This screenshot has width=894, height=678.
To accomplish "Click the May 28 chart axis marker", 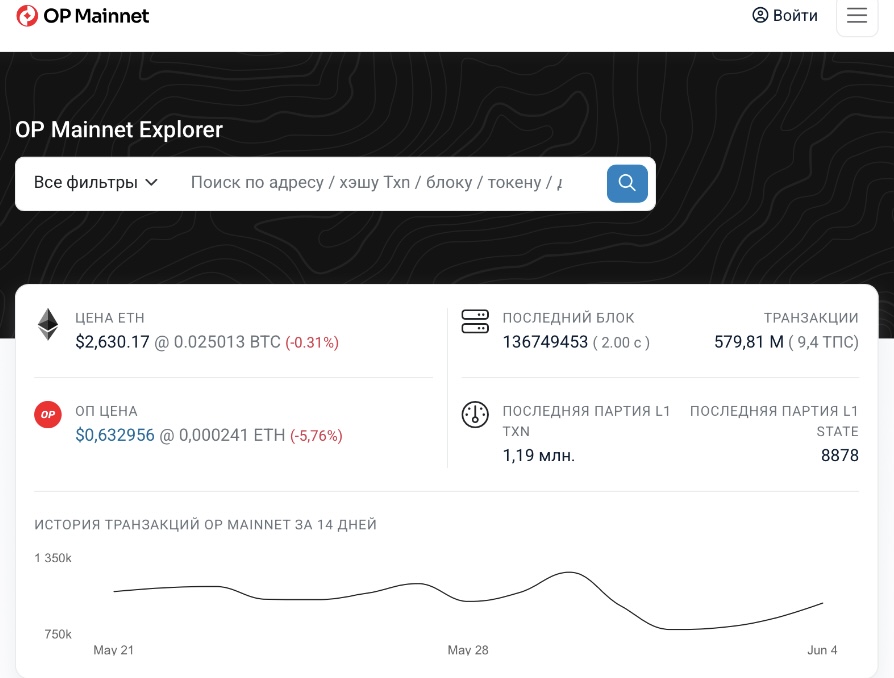I will 468,650.
